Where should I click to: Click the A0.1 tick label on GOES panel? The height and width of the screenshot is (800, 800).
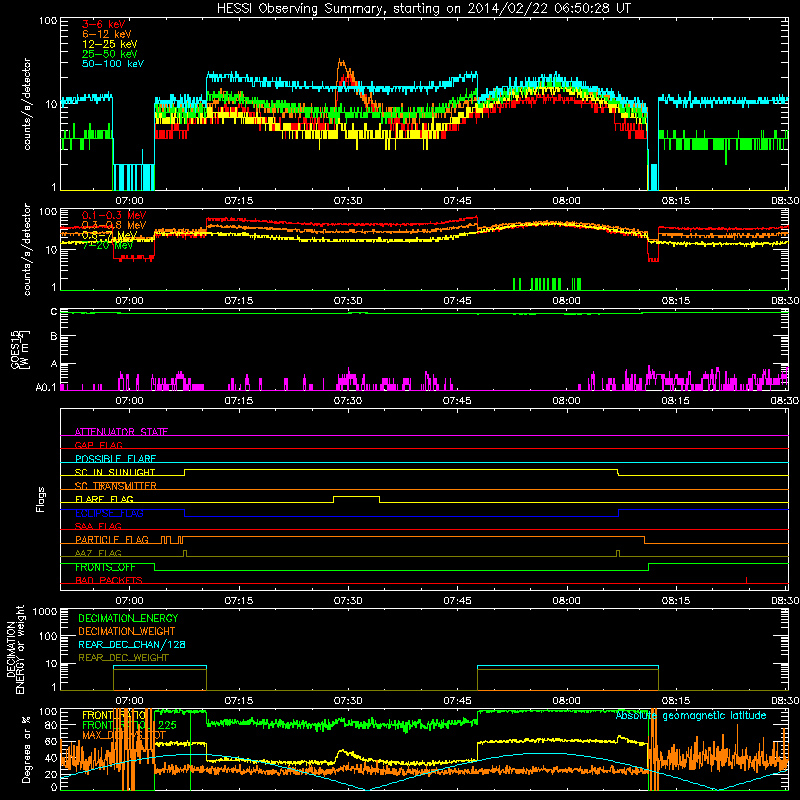tap(46, 388)
